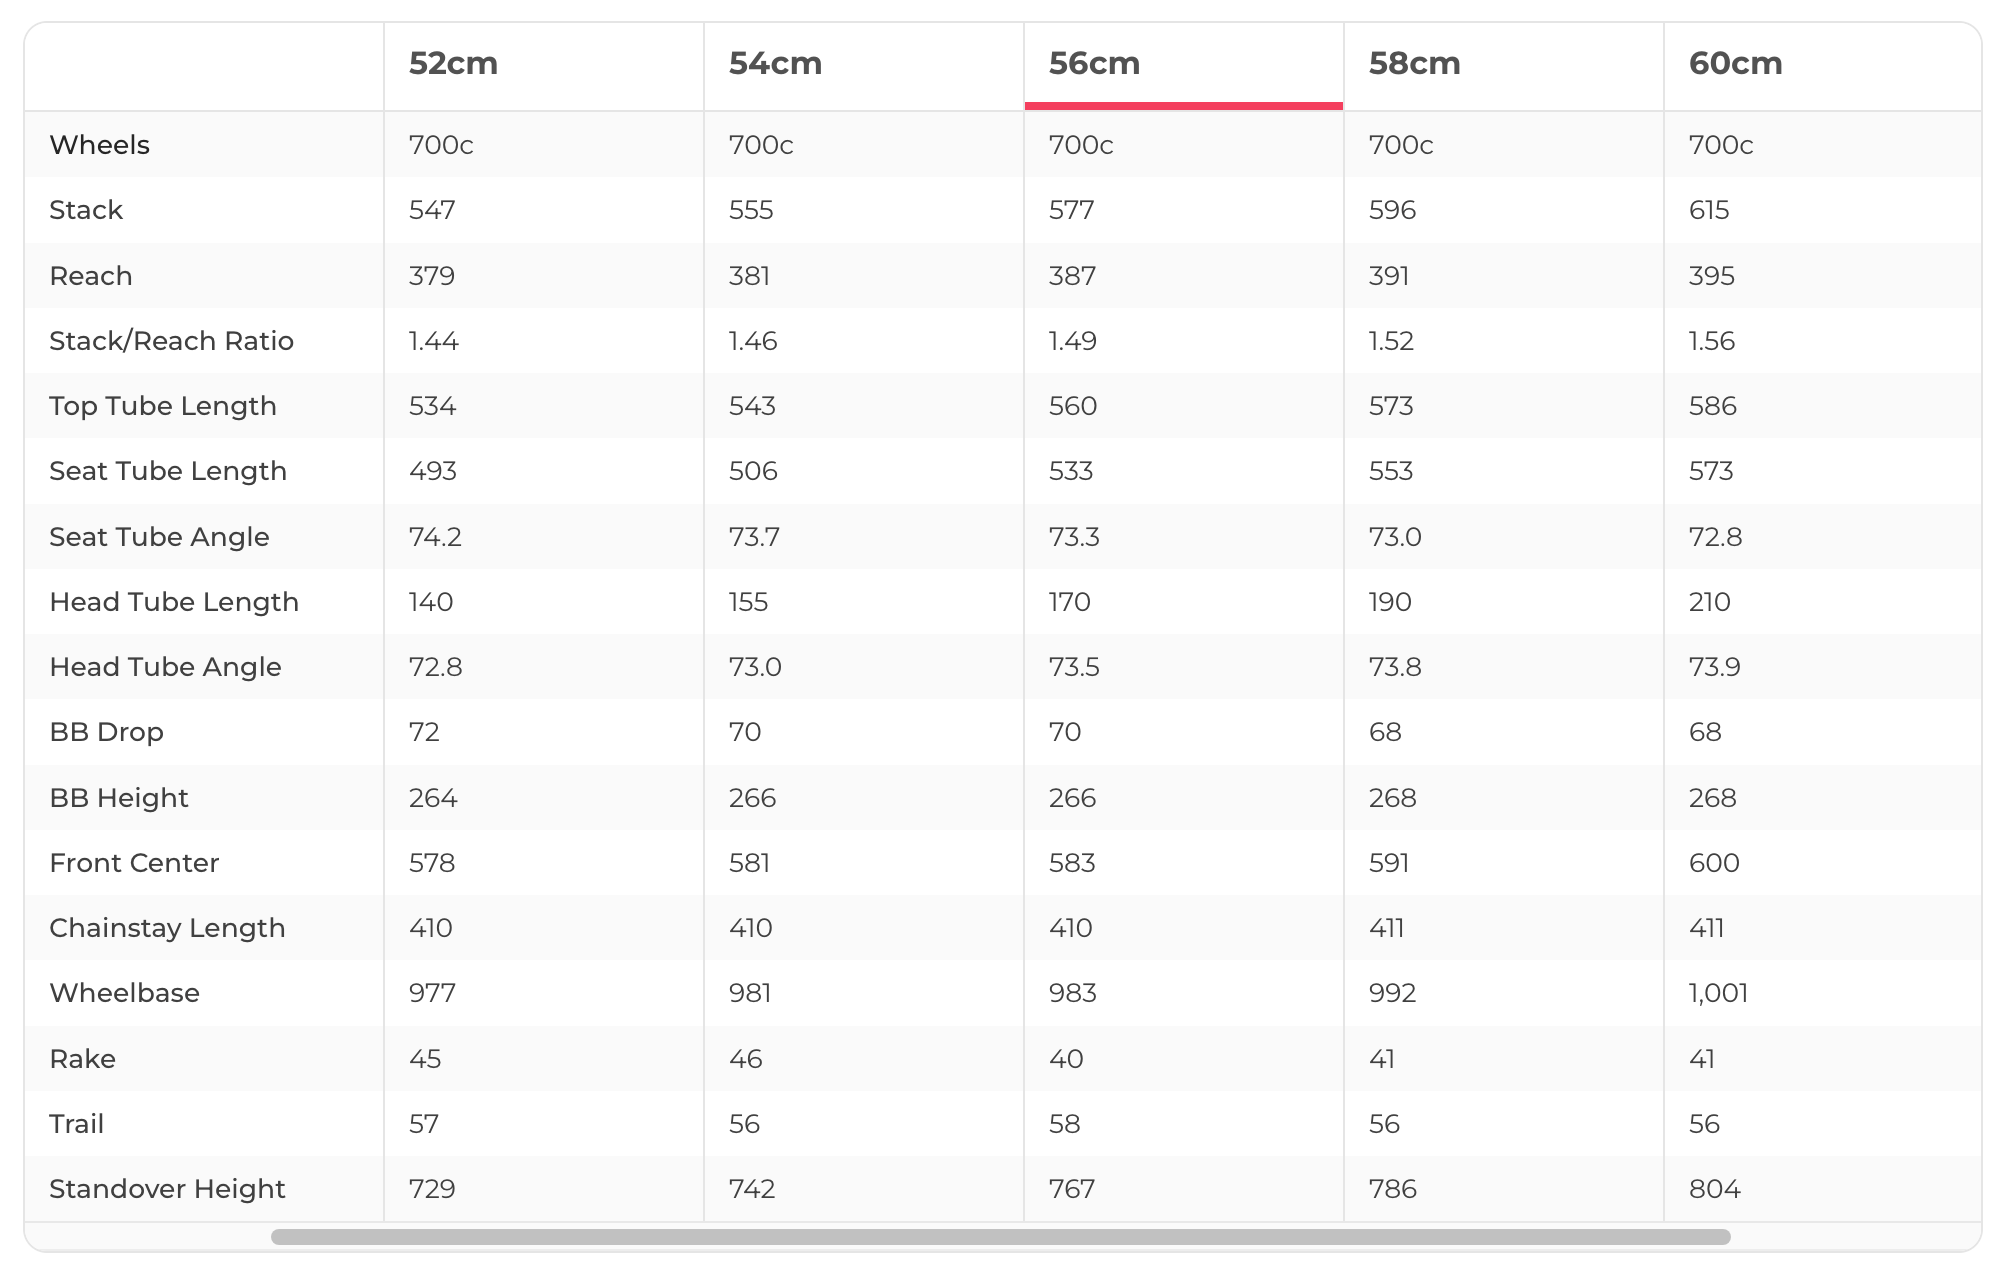Click the horizontal scrollbar thumb below table

coord(1000,1237)
